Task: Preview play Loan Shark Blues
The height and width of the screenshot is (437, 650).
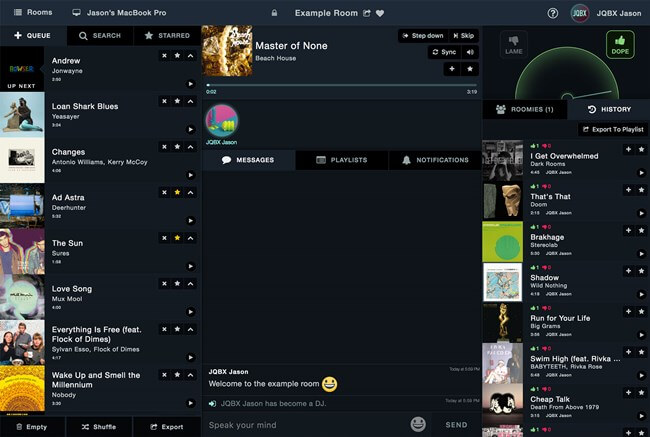Action: click(x=190, y=129)
